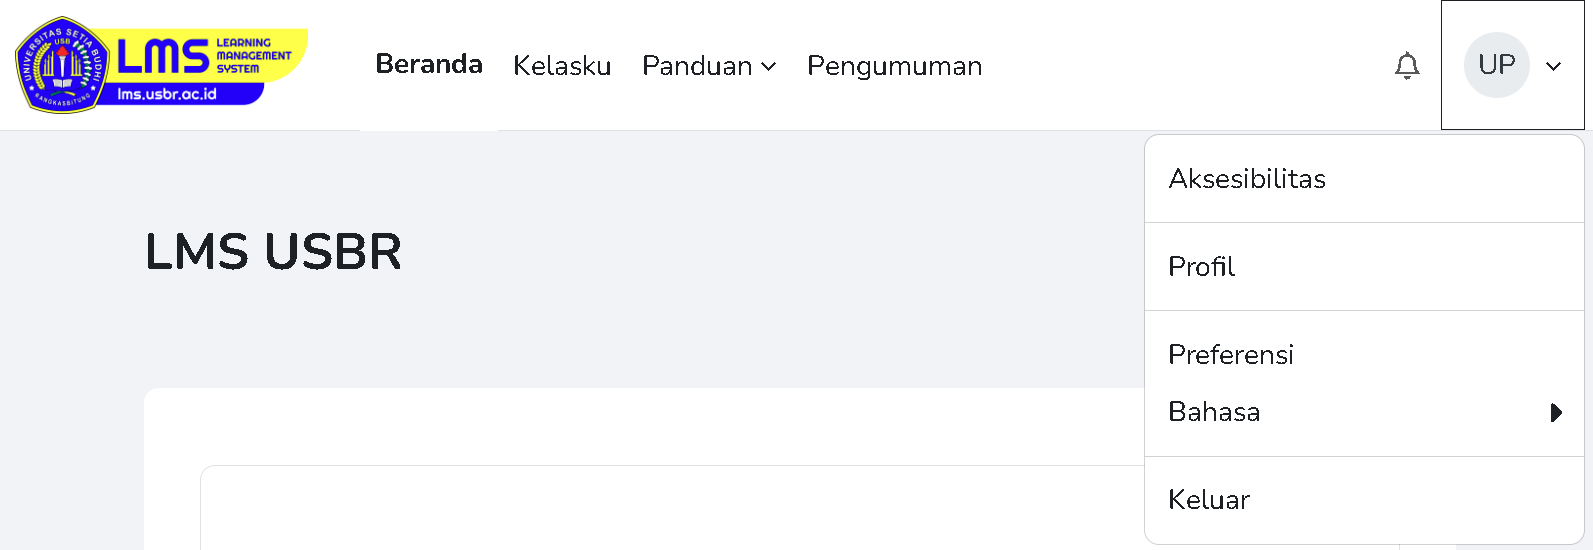1593x550 pixels.
Task: Go to the Beranda tab
Action: tap(429, 64)
